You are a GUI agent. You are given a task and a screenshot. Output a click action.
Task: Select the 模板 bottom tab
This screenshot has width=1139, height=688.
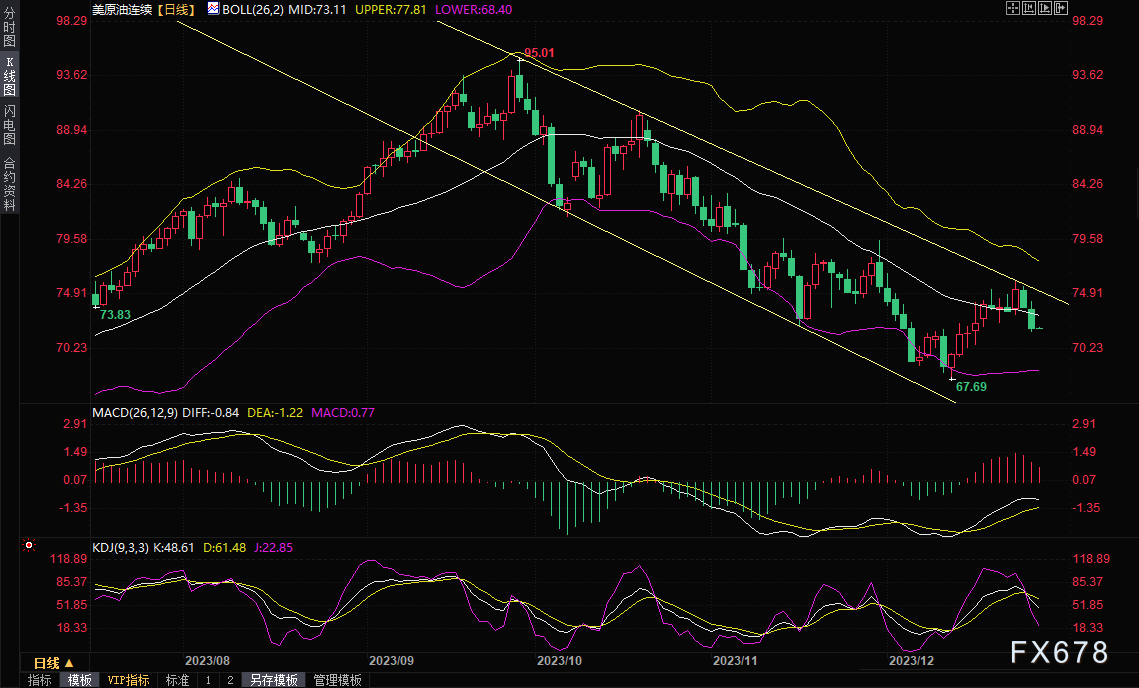tap(80, 680)
